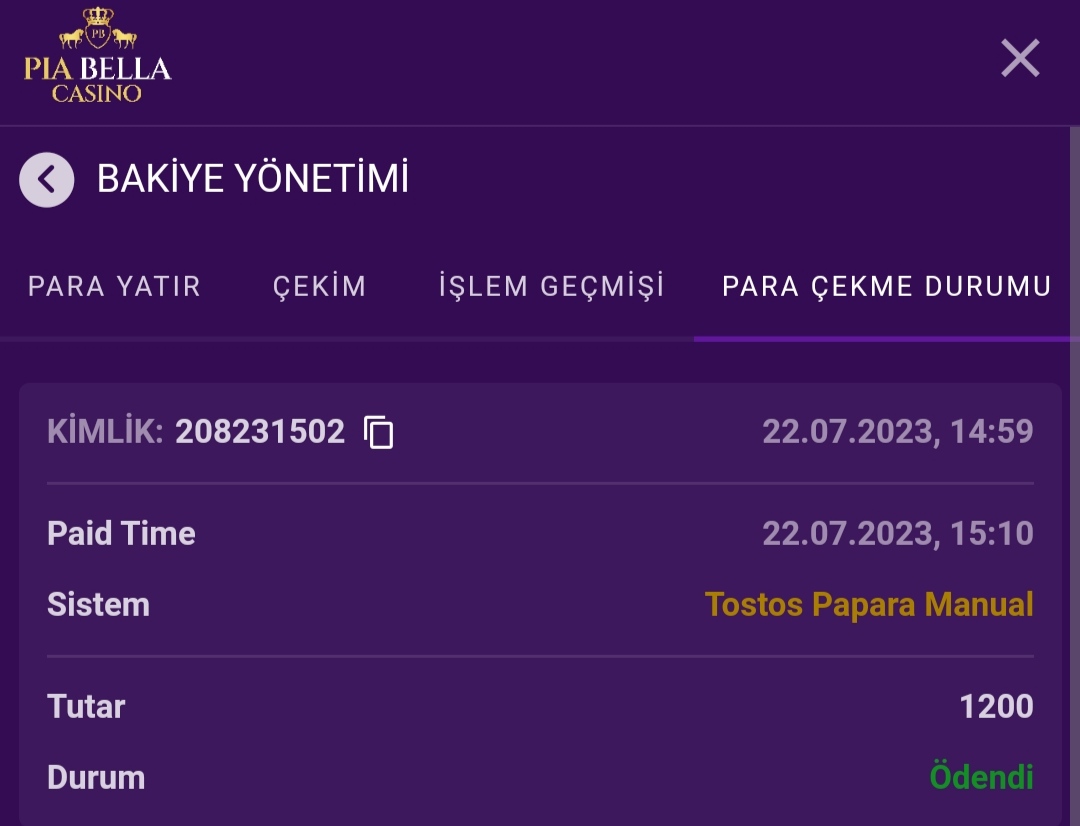Click the BAKİYE YÖNETİMİ heading
This screenshot has width=1080, height=826.
point(253,180)
